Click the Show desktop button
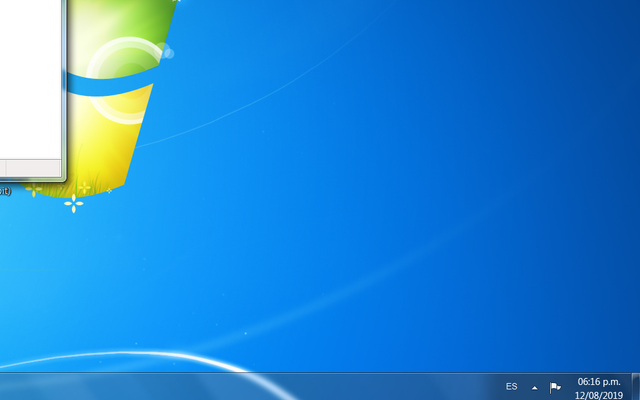Viewport: 640px width, 400px height. click(x=636, y=387)
